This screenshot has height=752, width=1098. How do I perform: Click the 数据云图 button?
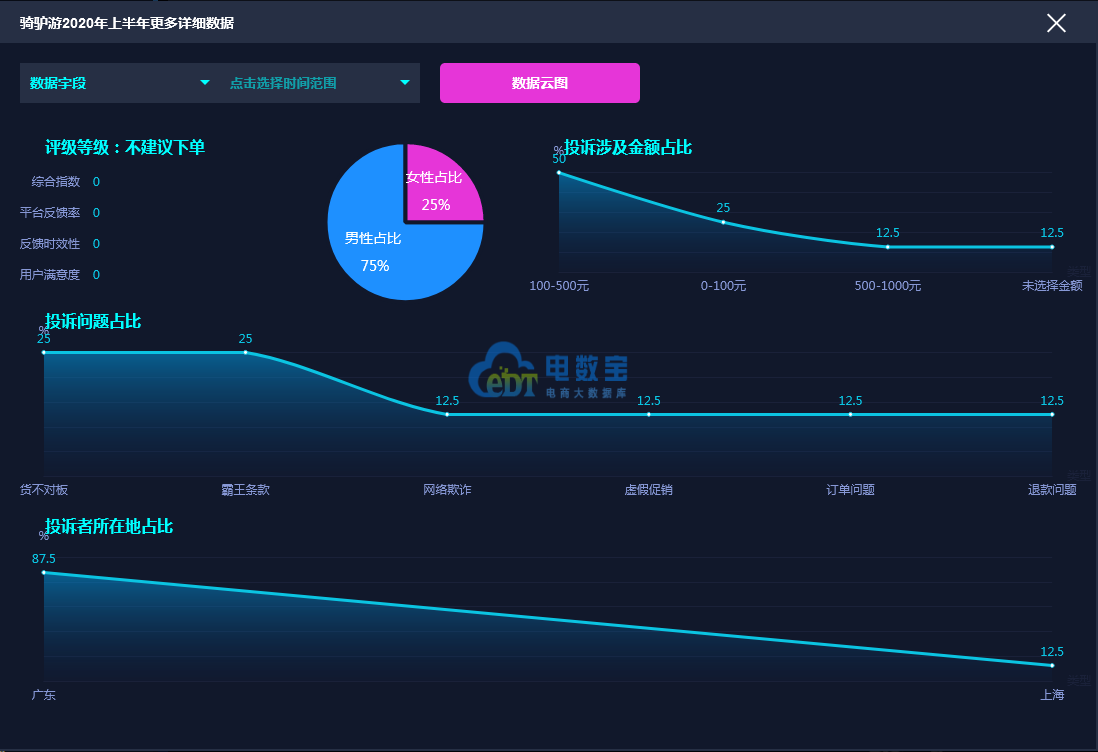pos(539,83)
